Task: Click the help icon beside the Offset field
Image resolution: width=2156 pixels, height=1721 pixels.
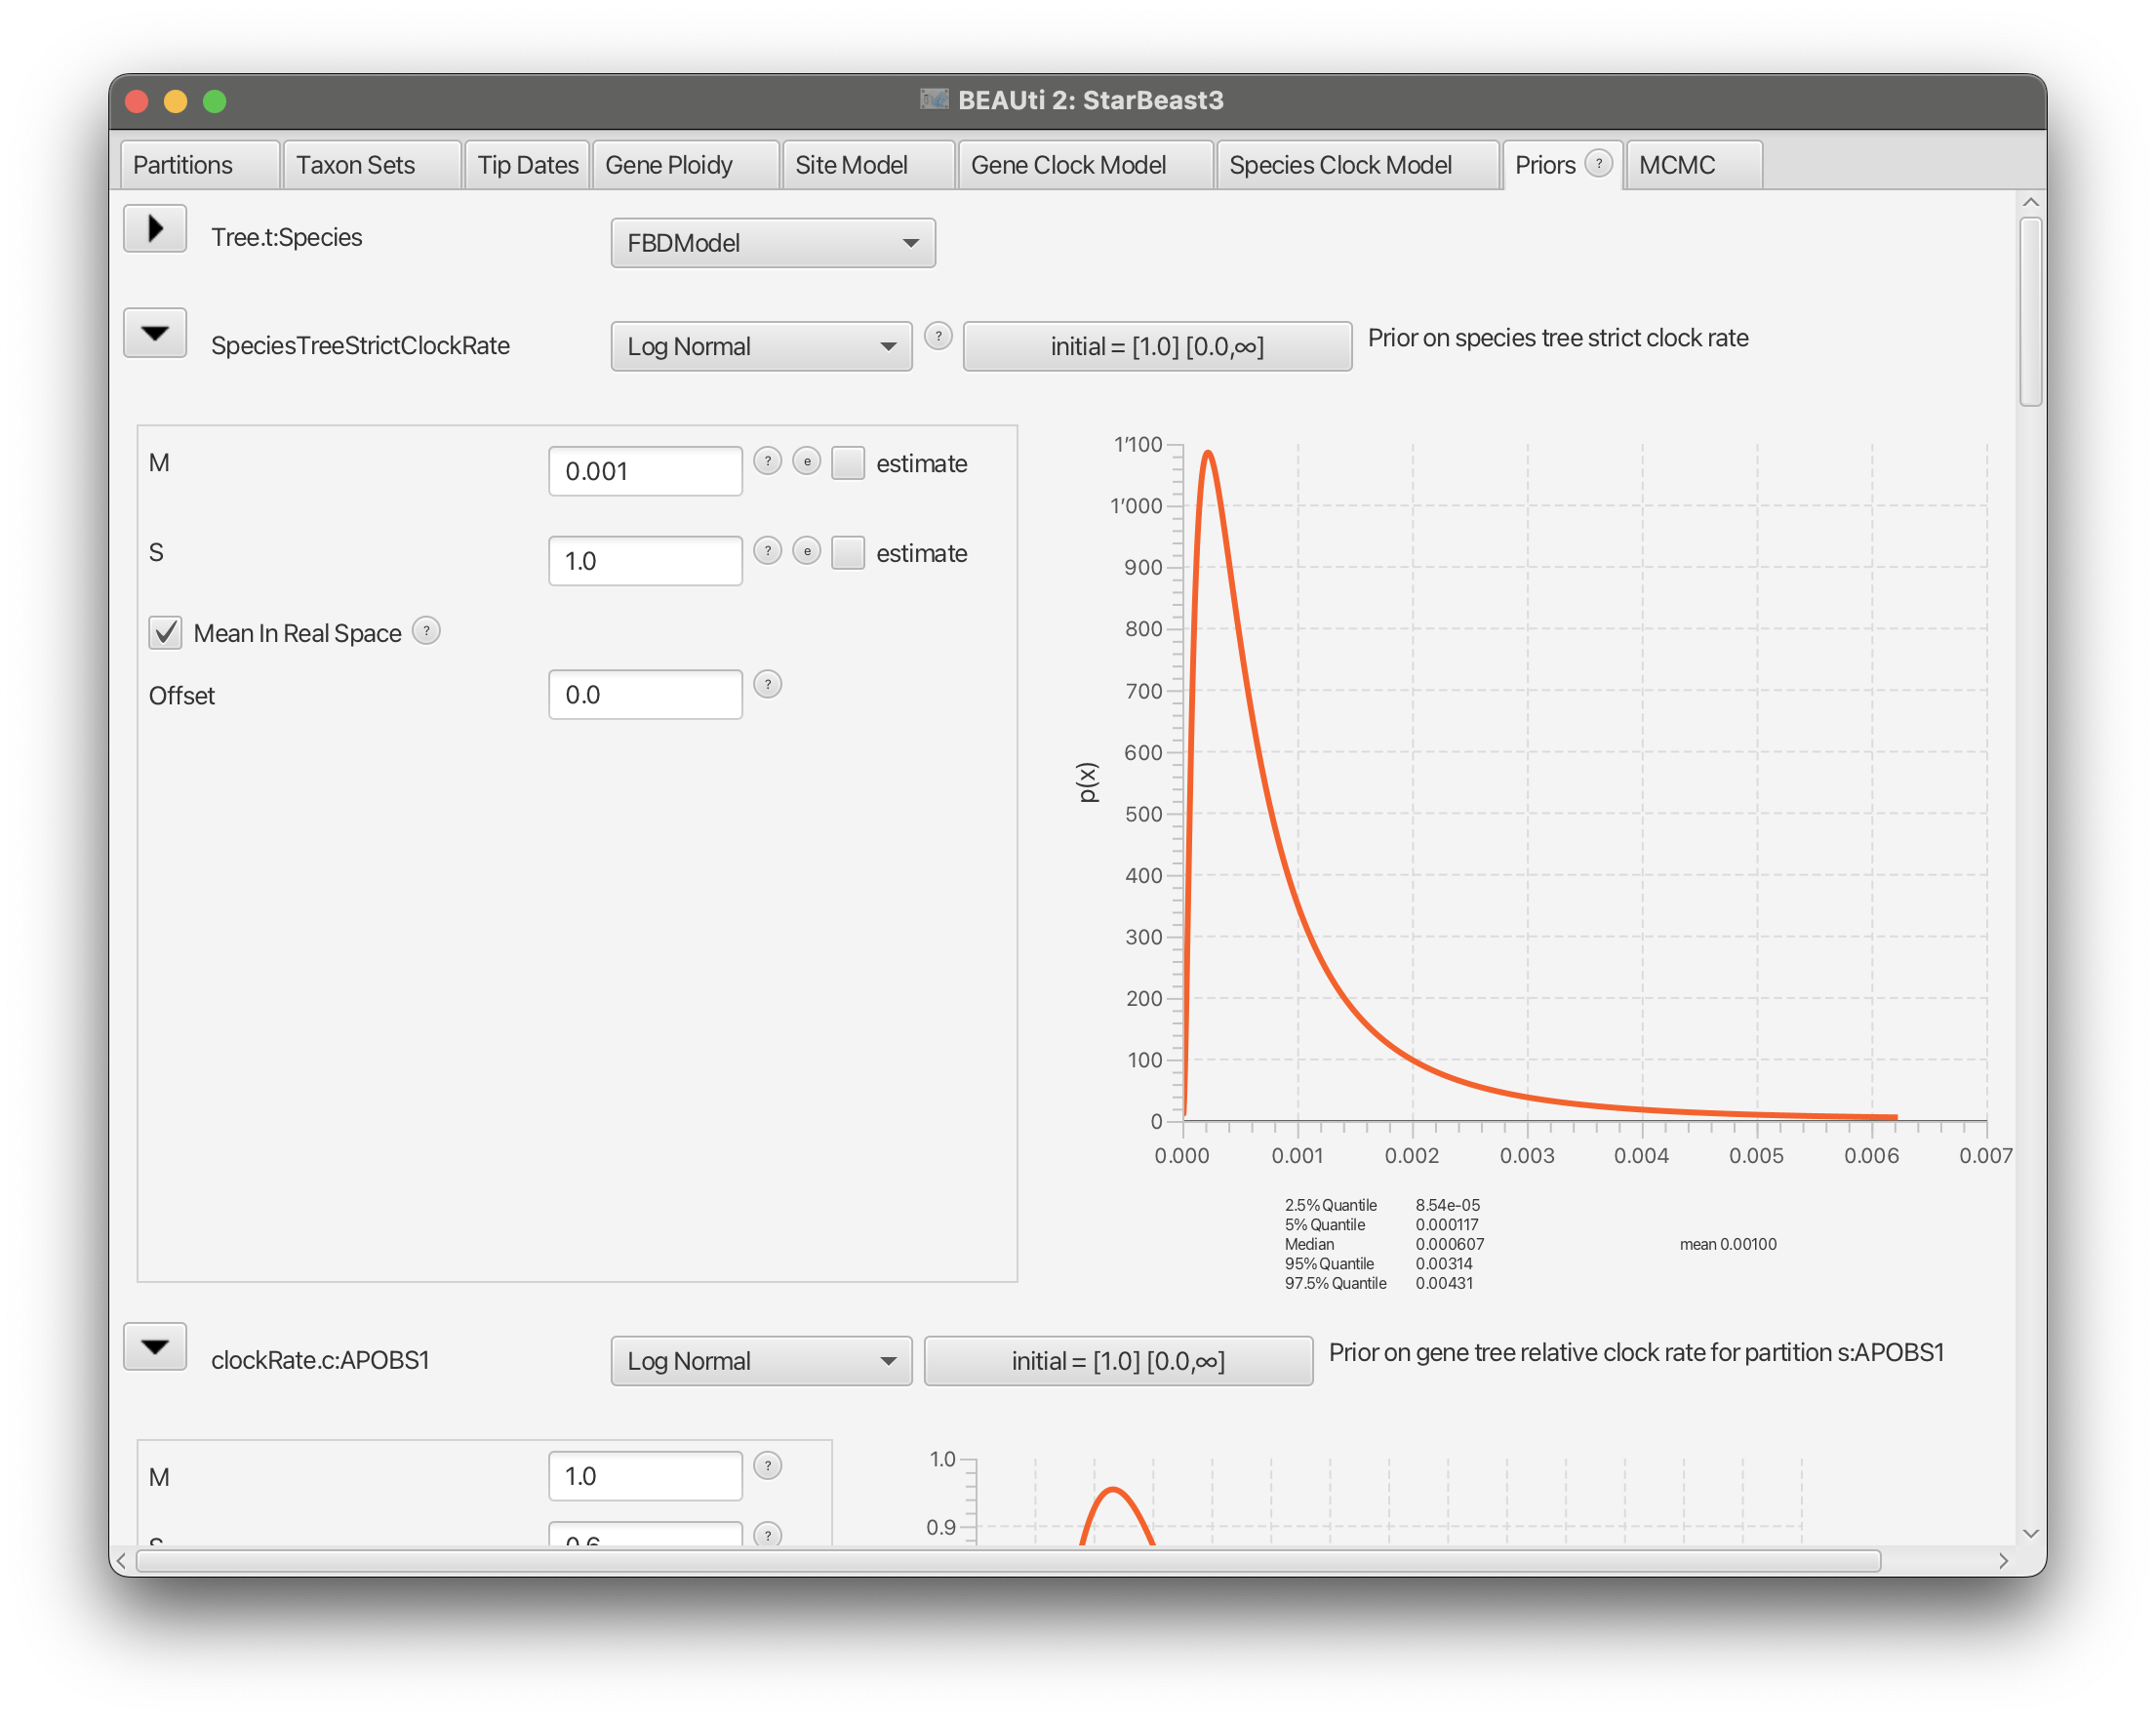Action: pos(767,685)
